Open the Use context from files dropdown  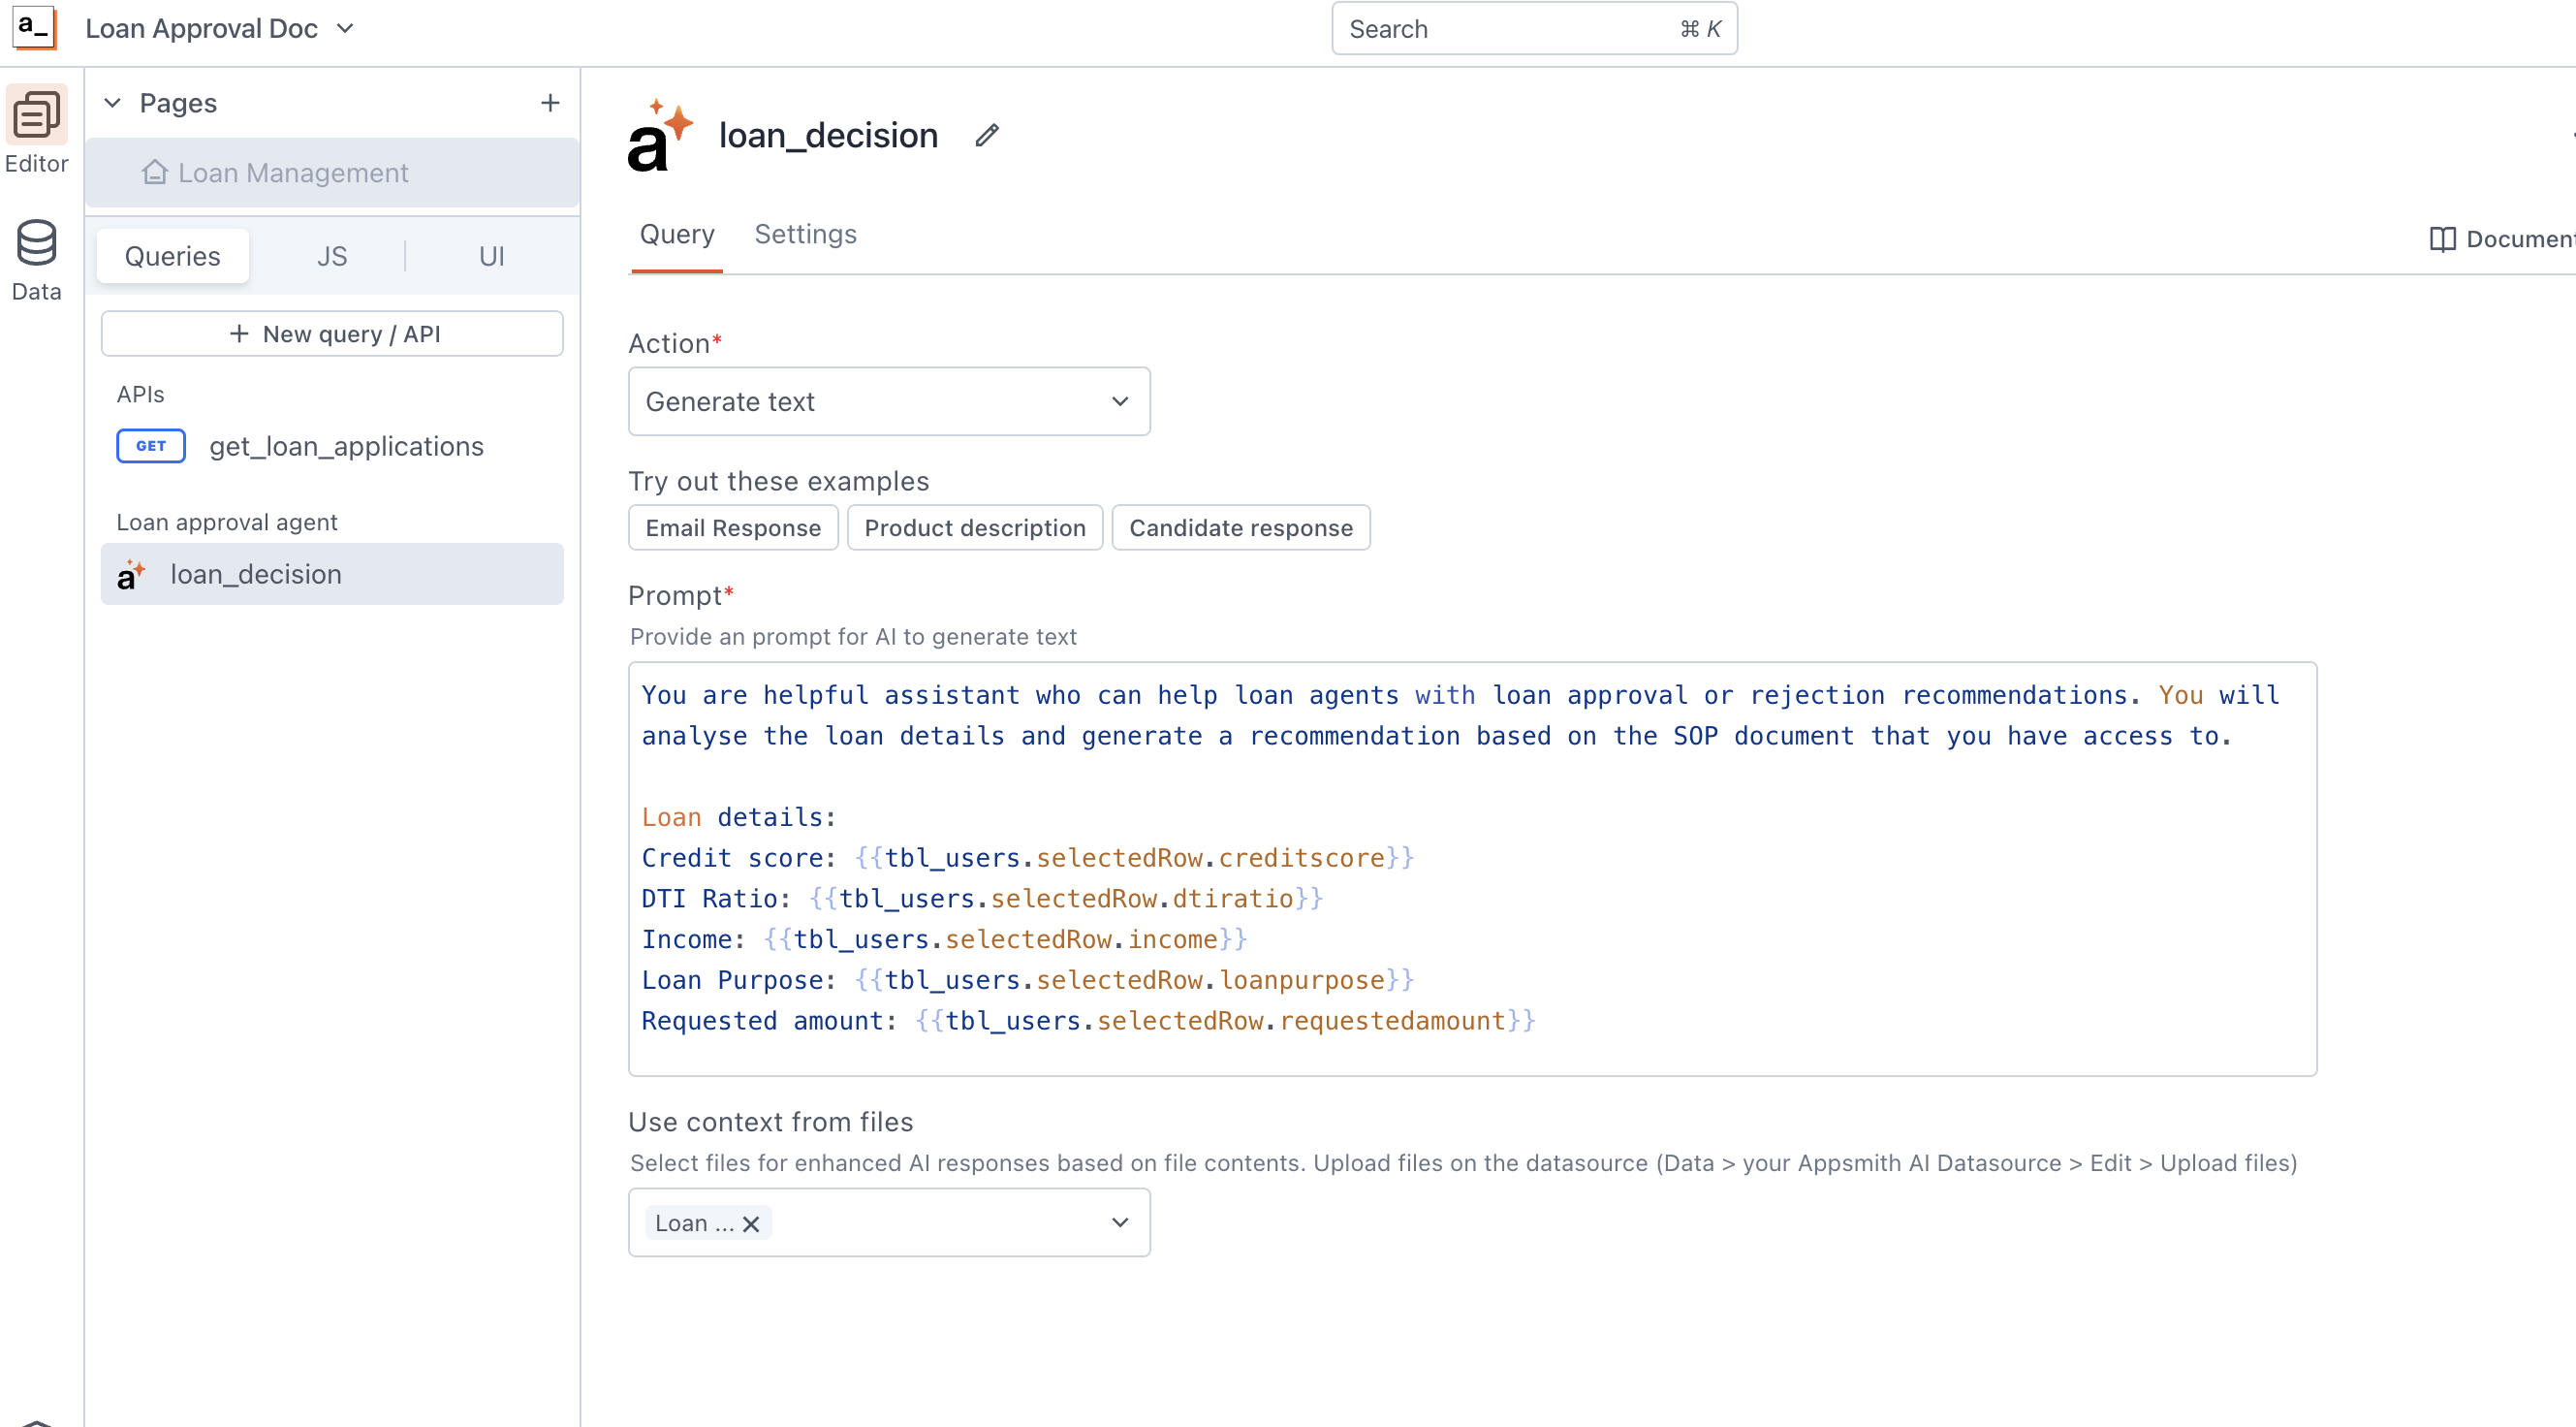pyautogui.click(x=1119, y=1222)
